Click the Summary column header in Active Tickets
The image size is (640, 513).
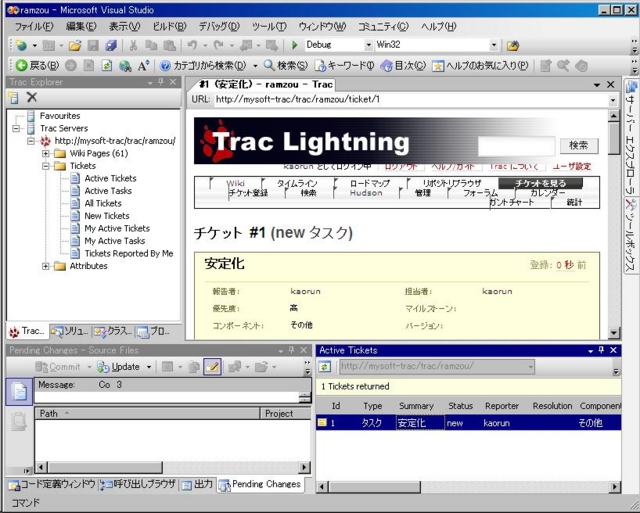tap(416, 406)
